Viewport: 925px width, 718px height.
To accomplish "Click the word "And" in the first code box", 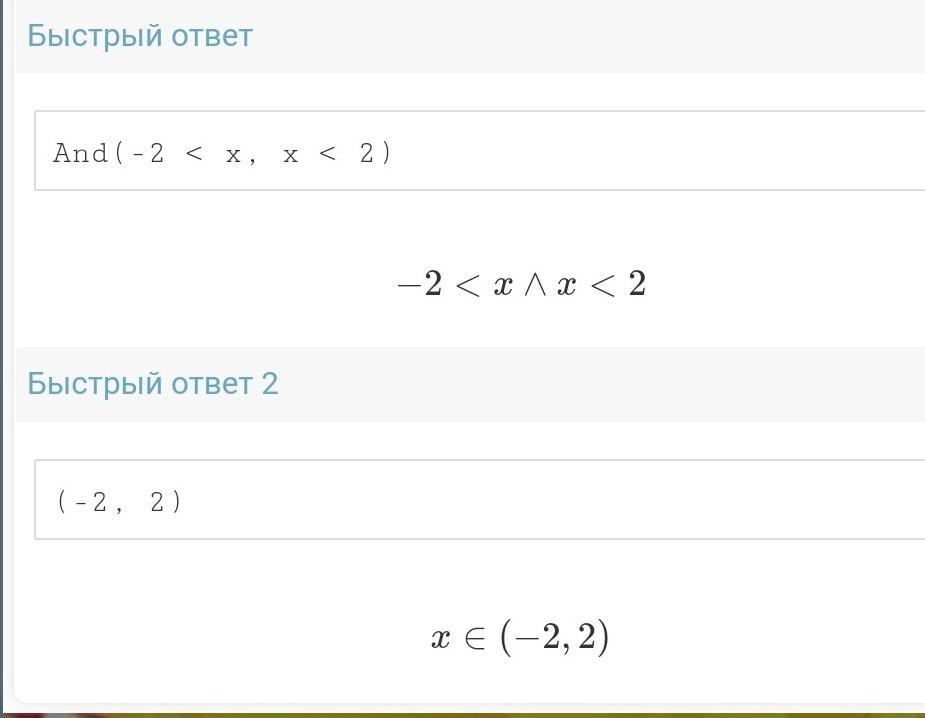I will [x=80, y=153].
